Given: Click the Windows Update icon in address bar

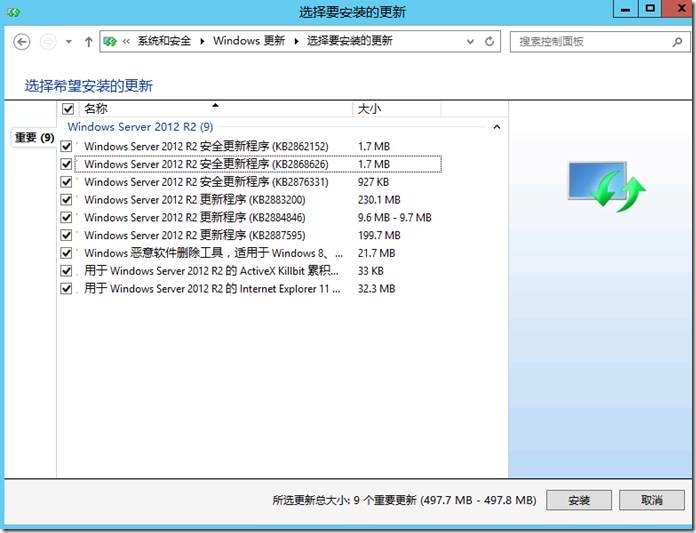Looking at the screenshot, I should [110, 41].
